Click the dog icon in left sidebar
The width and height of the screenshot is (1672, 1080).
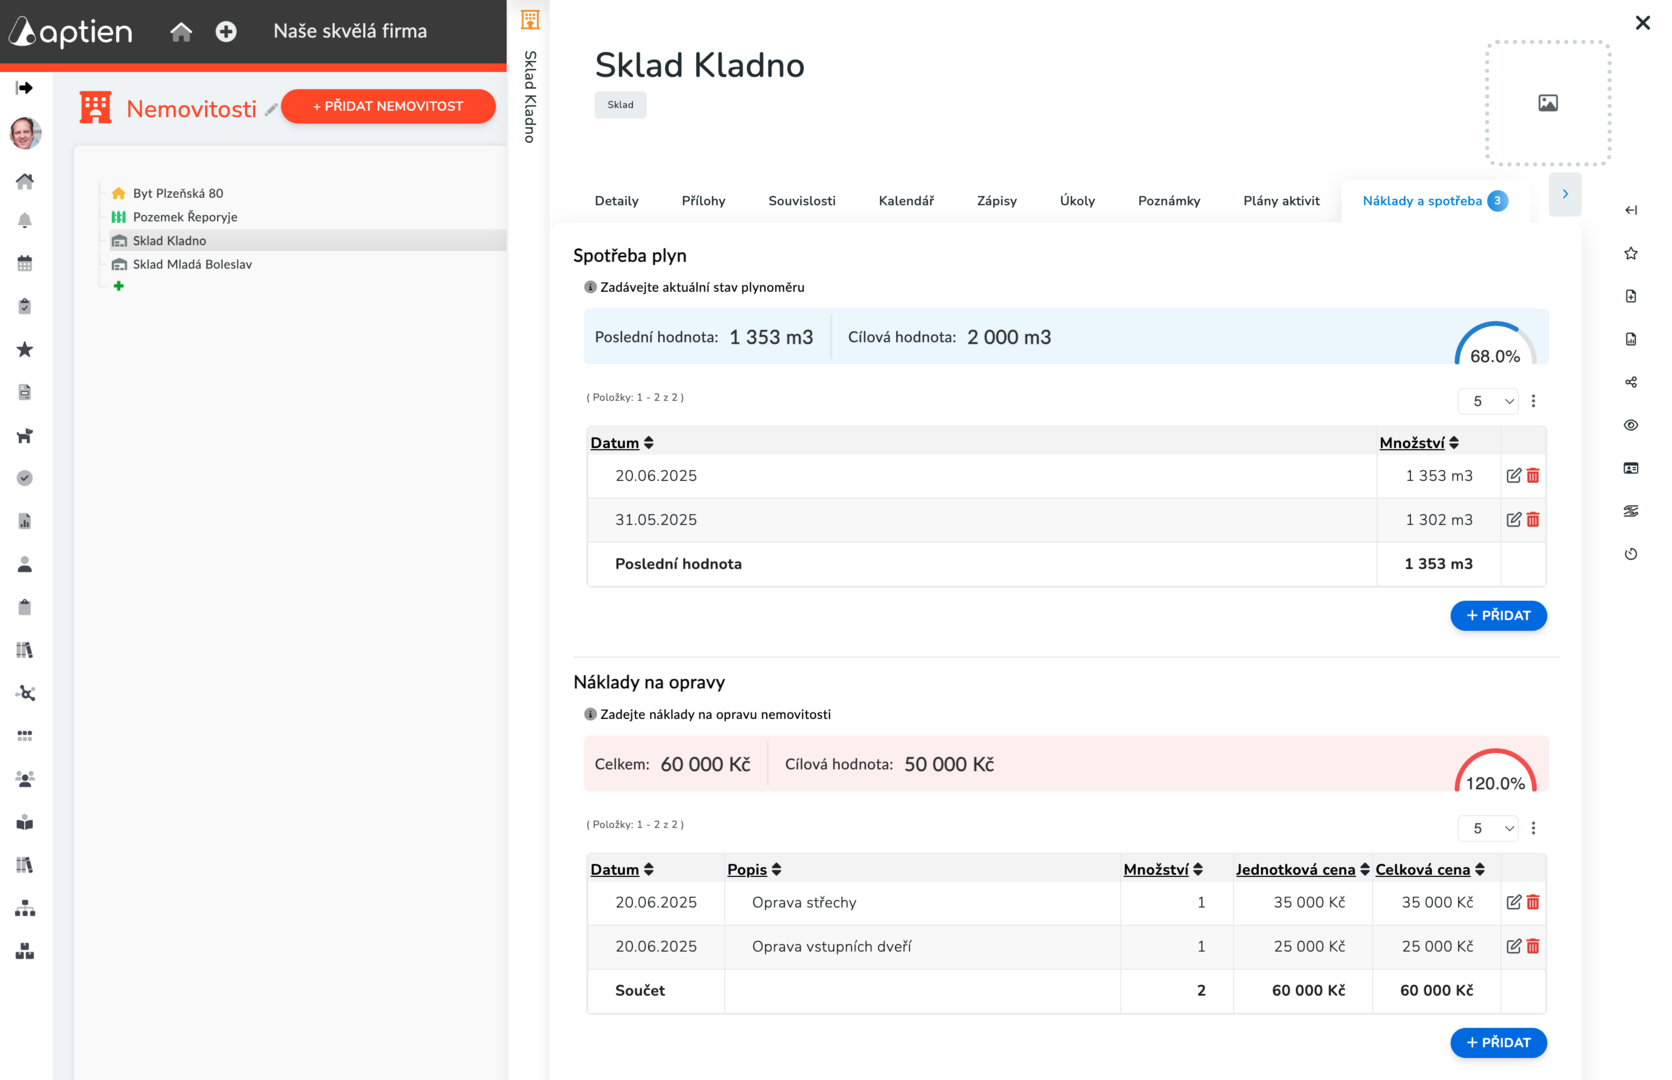tap(25, 436)
